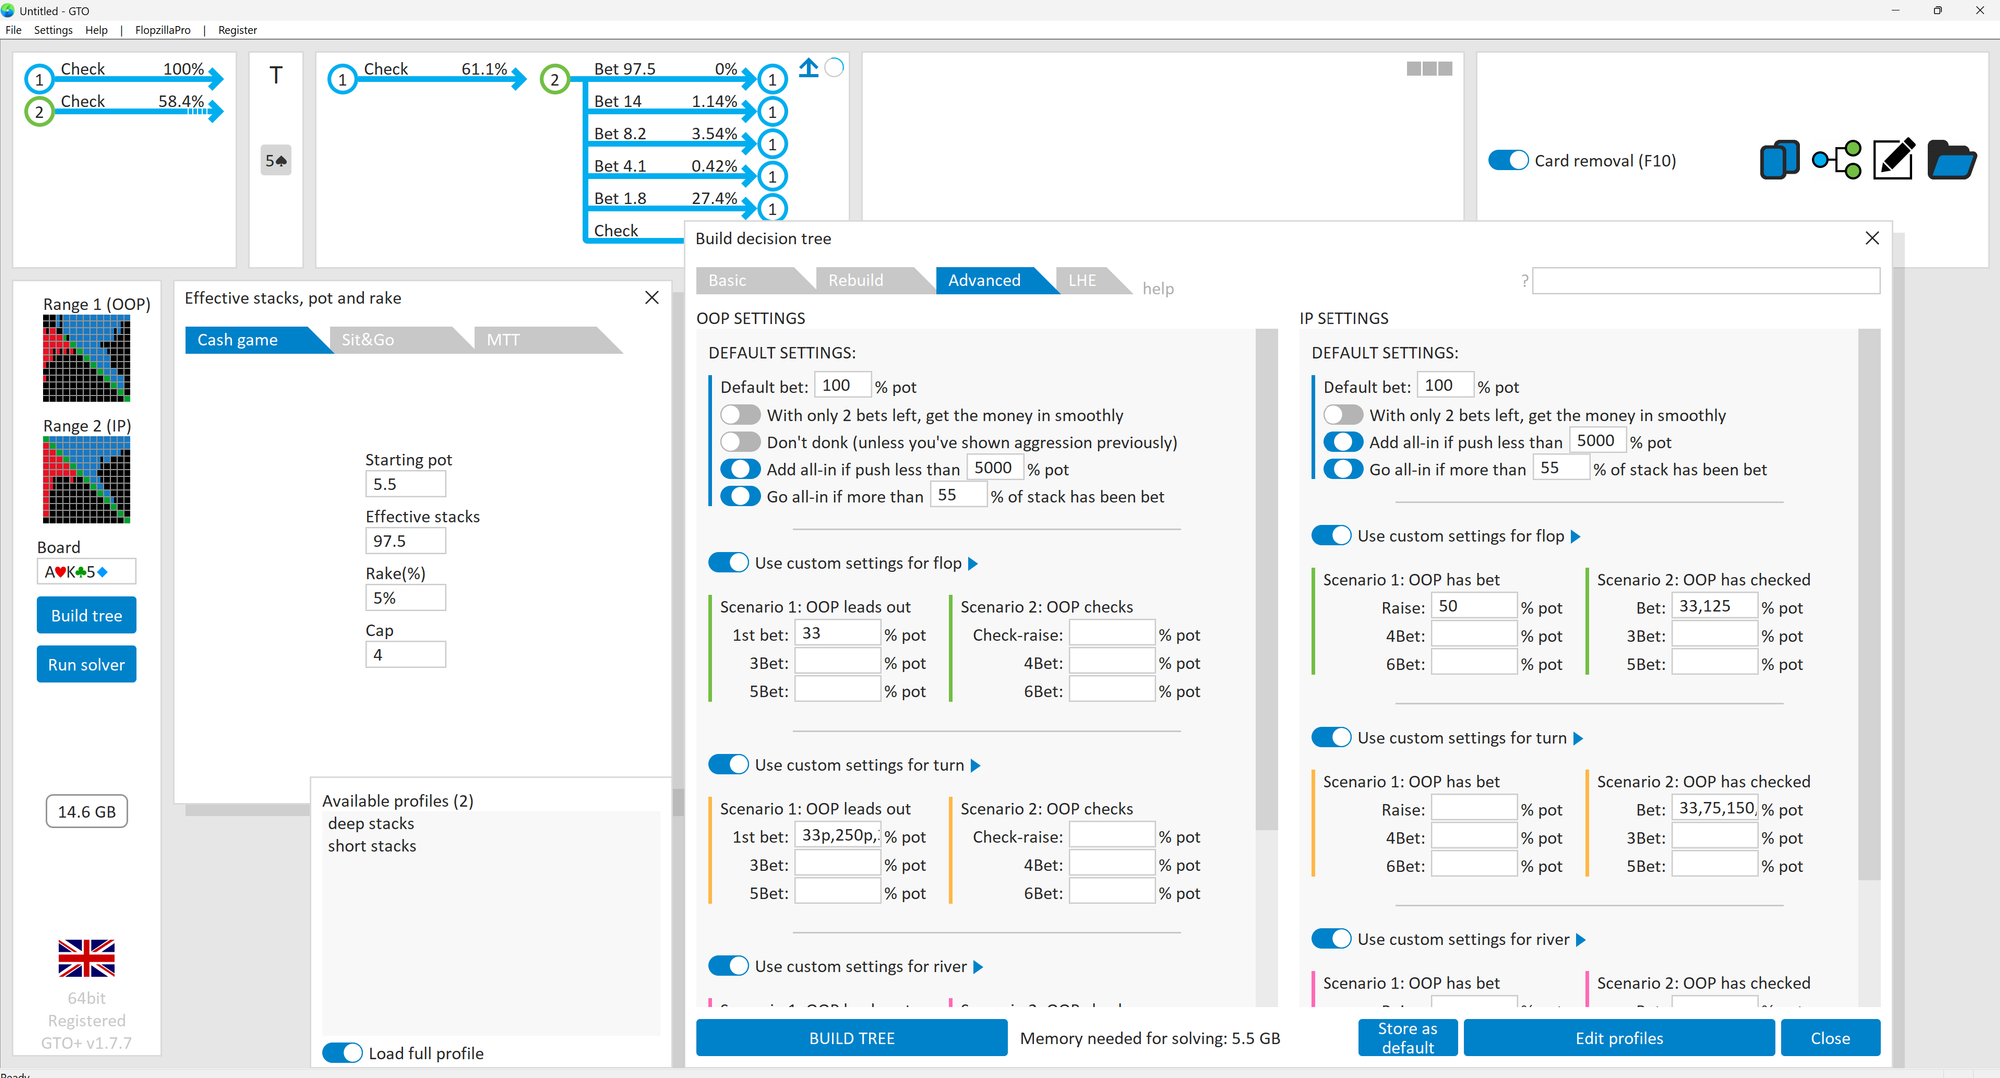Open the Settings menu
This screenshot has height=1078, width=2000.
[x=53, y=30]
